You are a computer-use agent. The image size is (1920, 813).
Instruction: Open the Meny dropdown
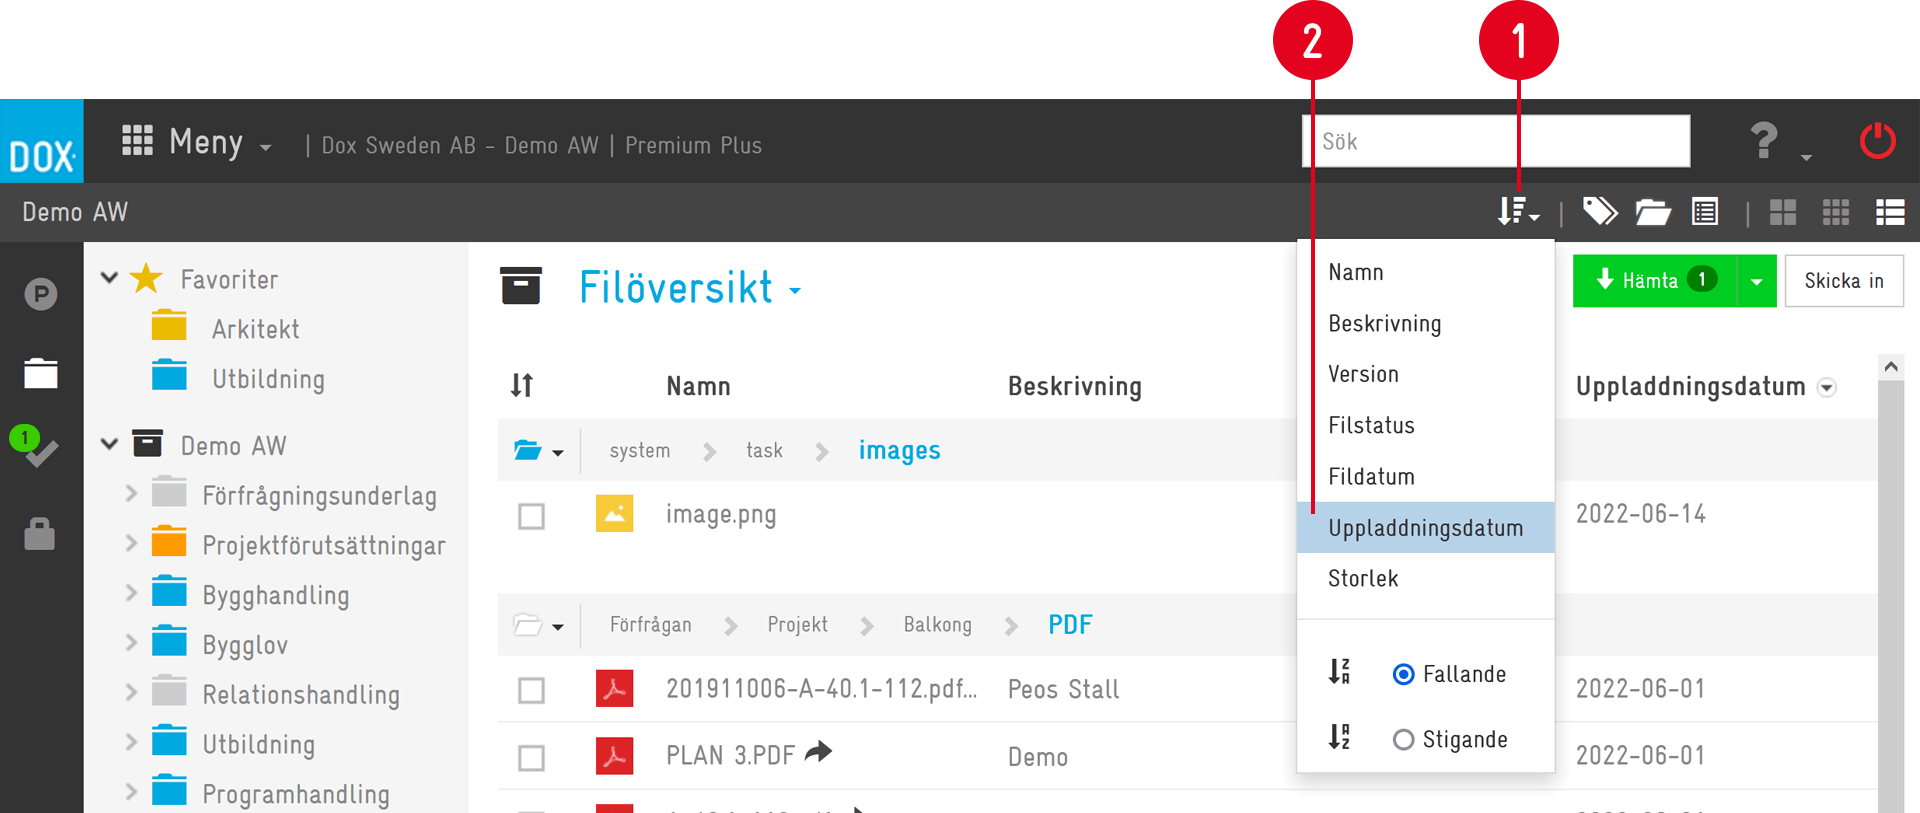click(197, 142)
